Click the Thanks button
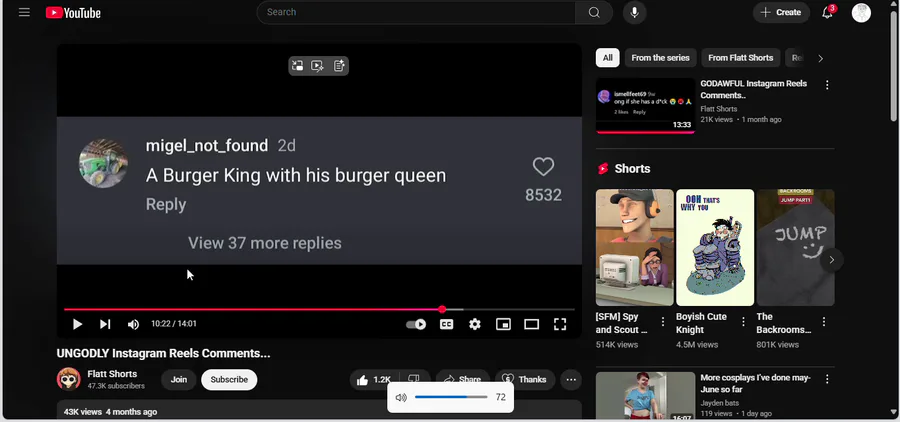The image size is (900, 422). 525,380
